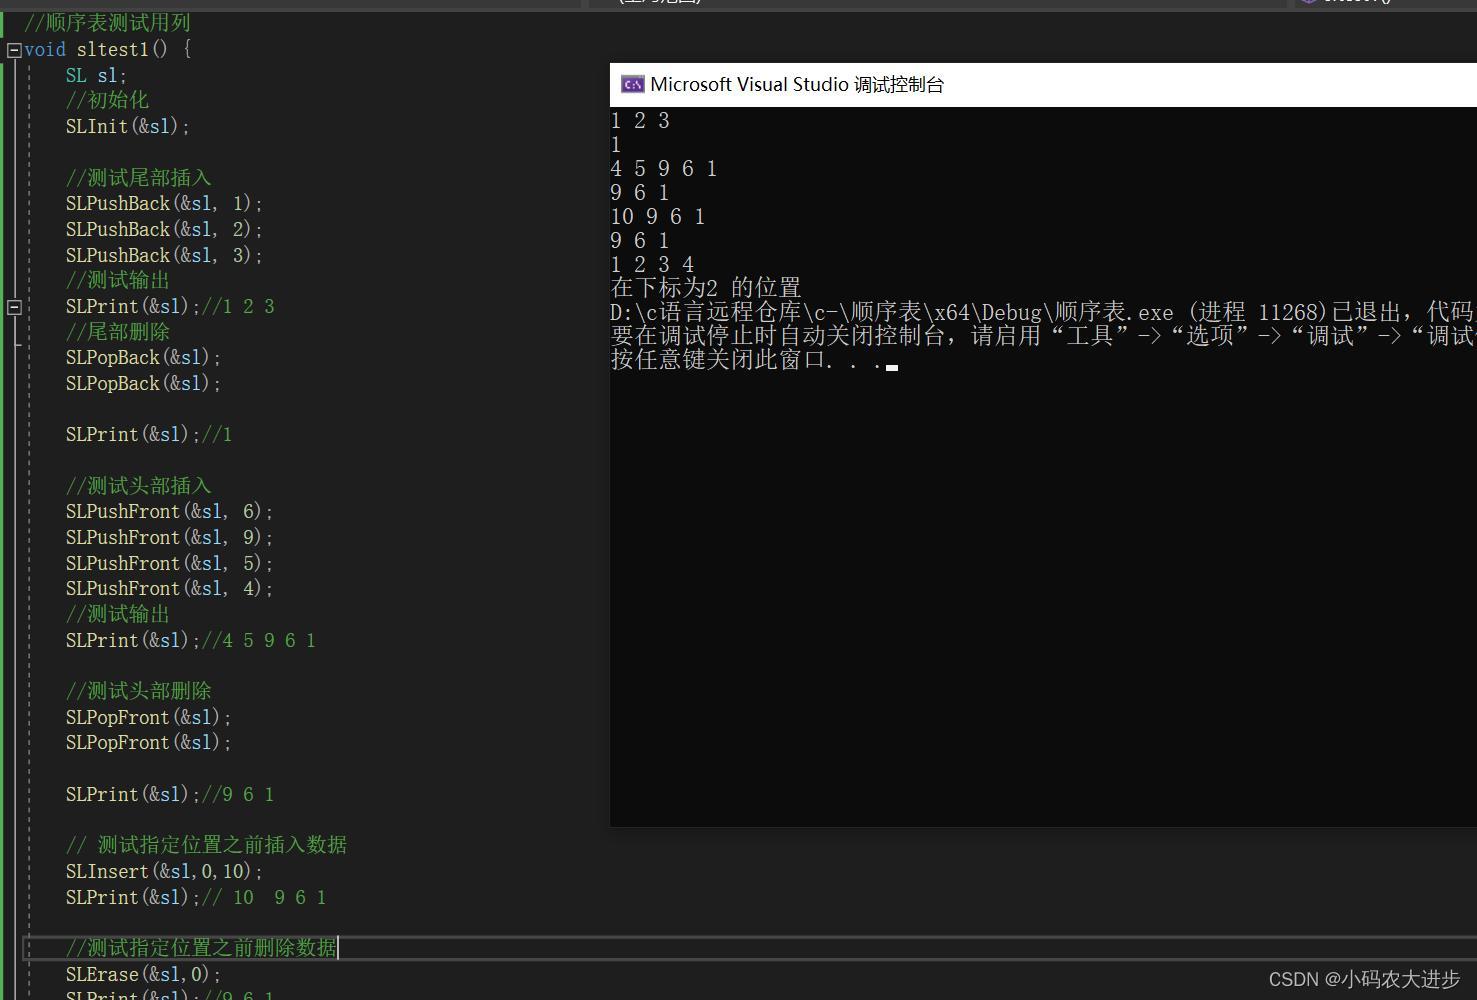
Task: Click the // 测试指定位置之前插入数据 comment
Action: point(206,845)
